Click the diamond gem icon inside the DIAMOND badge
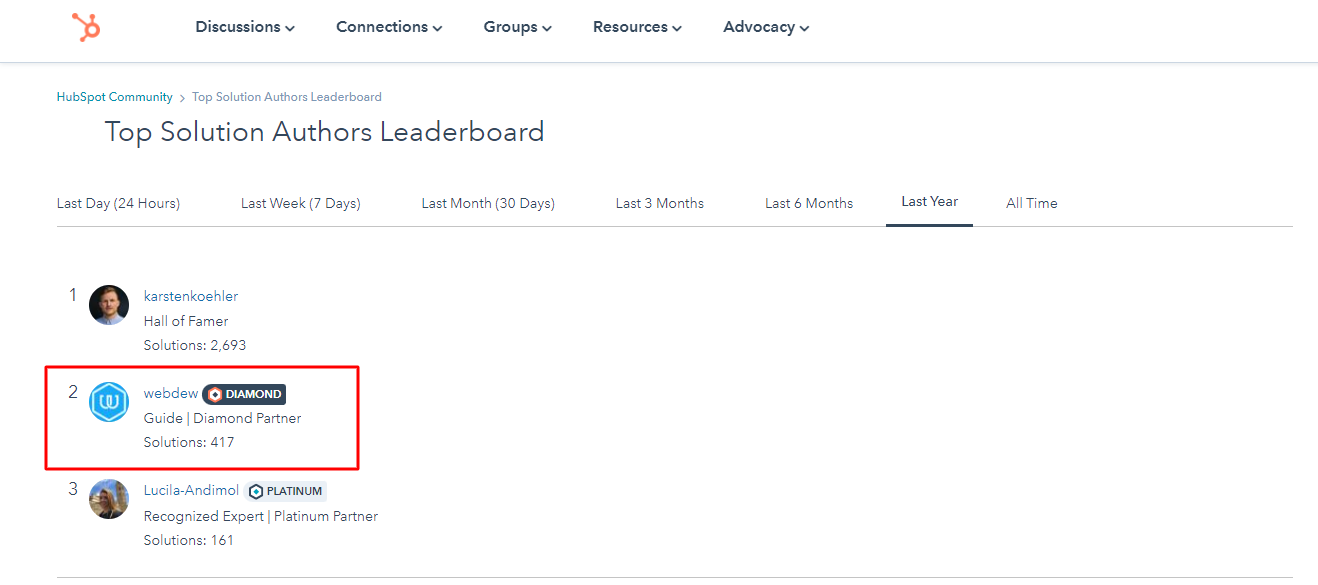Viewport: 1318px width, 585px height. click(214, 394)
